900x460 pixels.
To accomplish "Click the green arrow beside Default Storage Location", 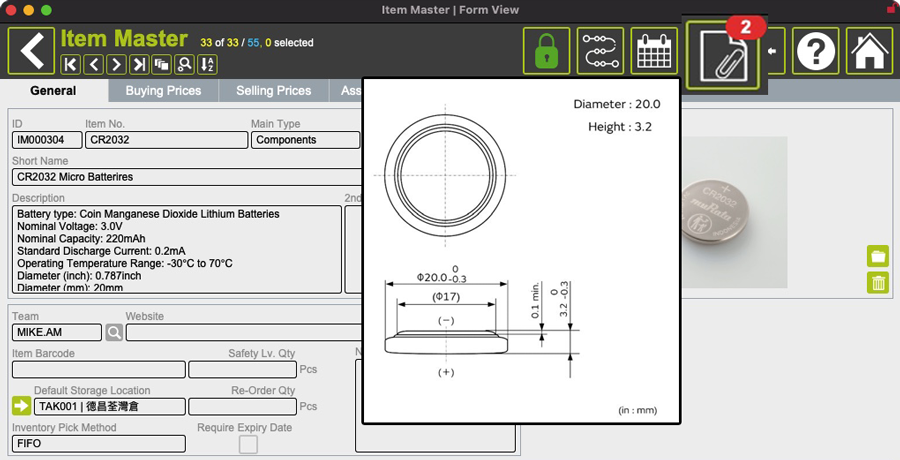I will [x=21, y=406].
